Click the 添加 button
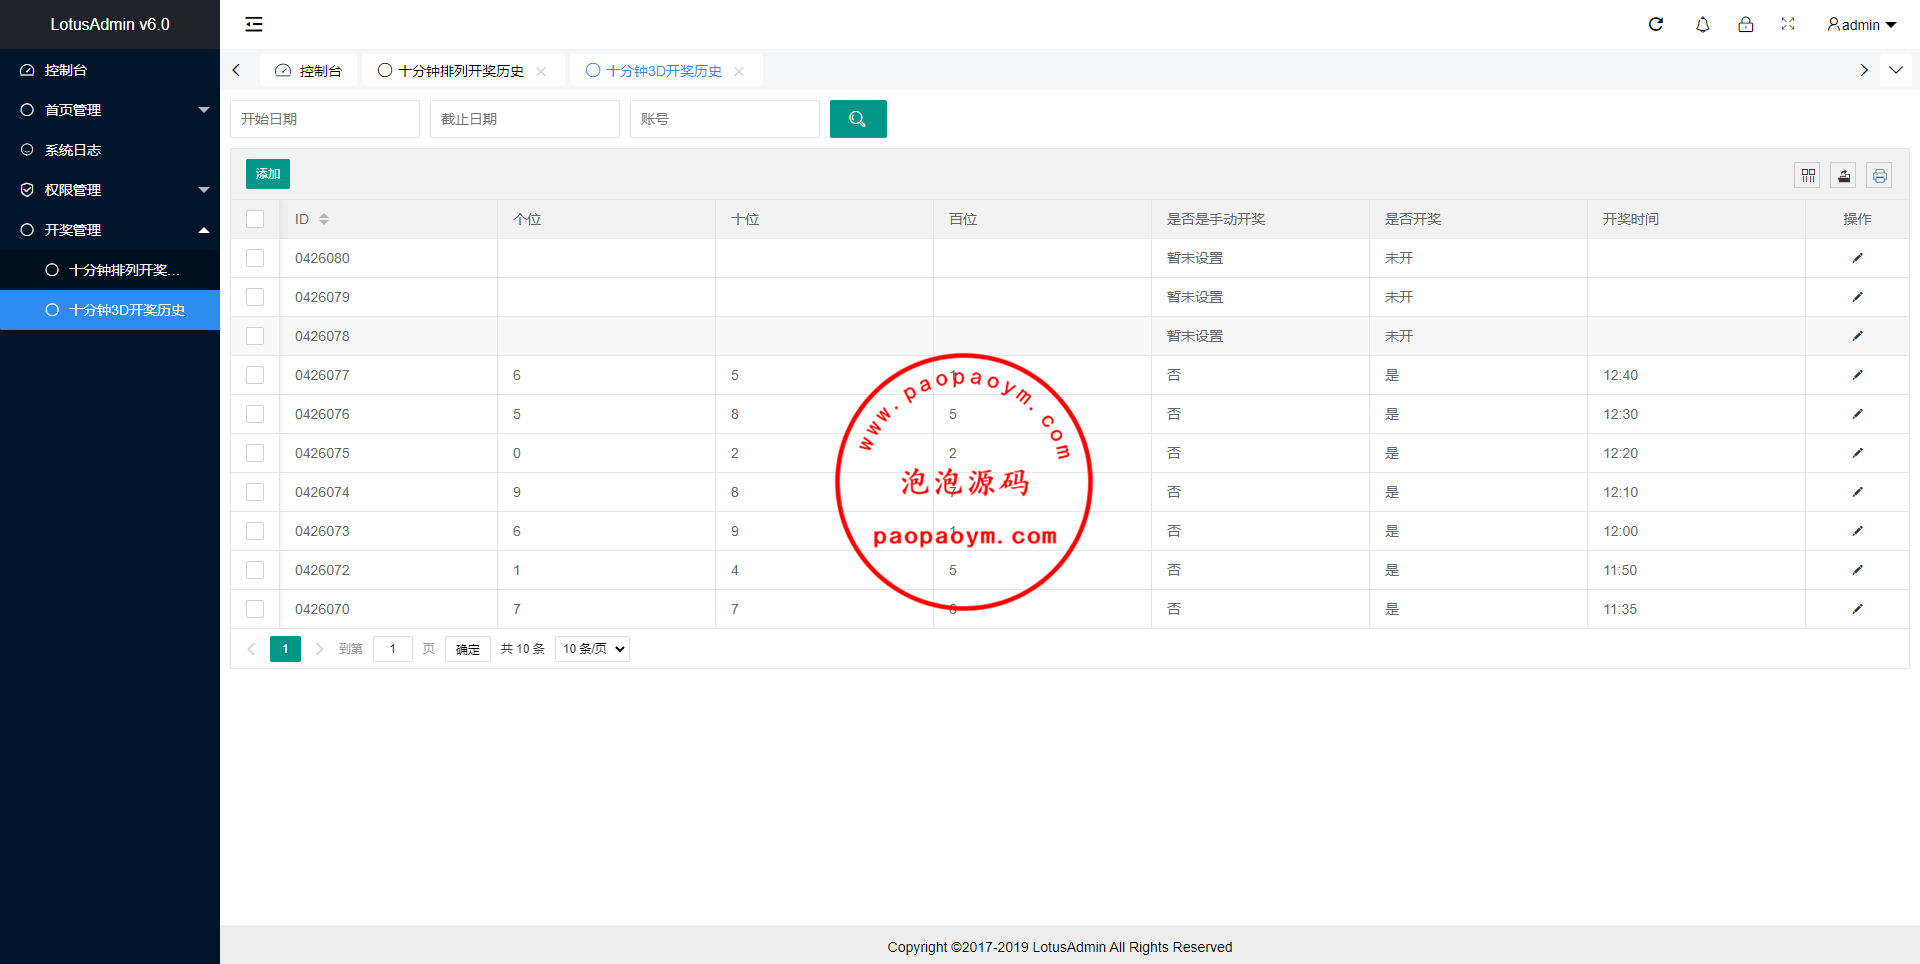The height and width of the screenshot is (964, 1920). pyautogui.click(x=268, y=174)
